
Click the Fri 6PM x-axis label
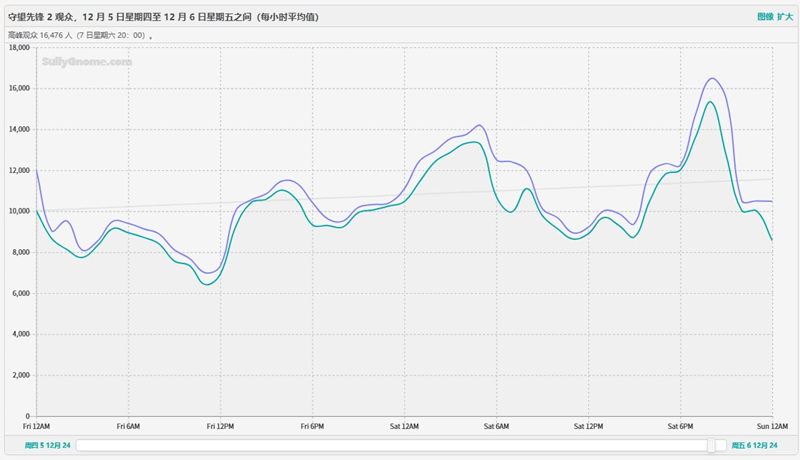click(312, 426)
